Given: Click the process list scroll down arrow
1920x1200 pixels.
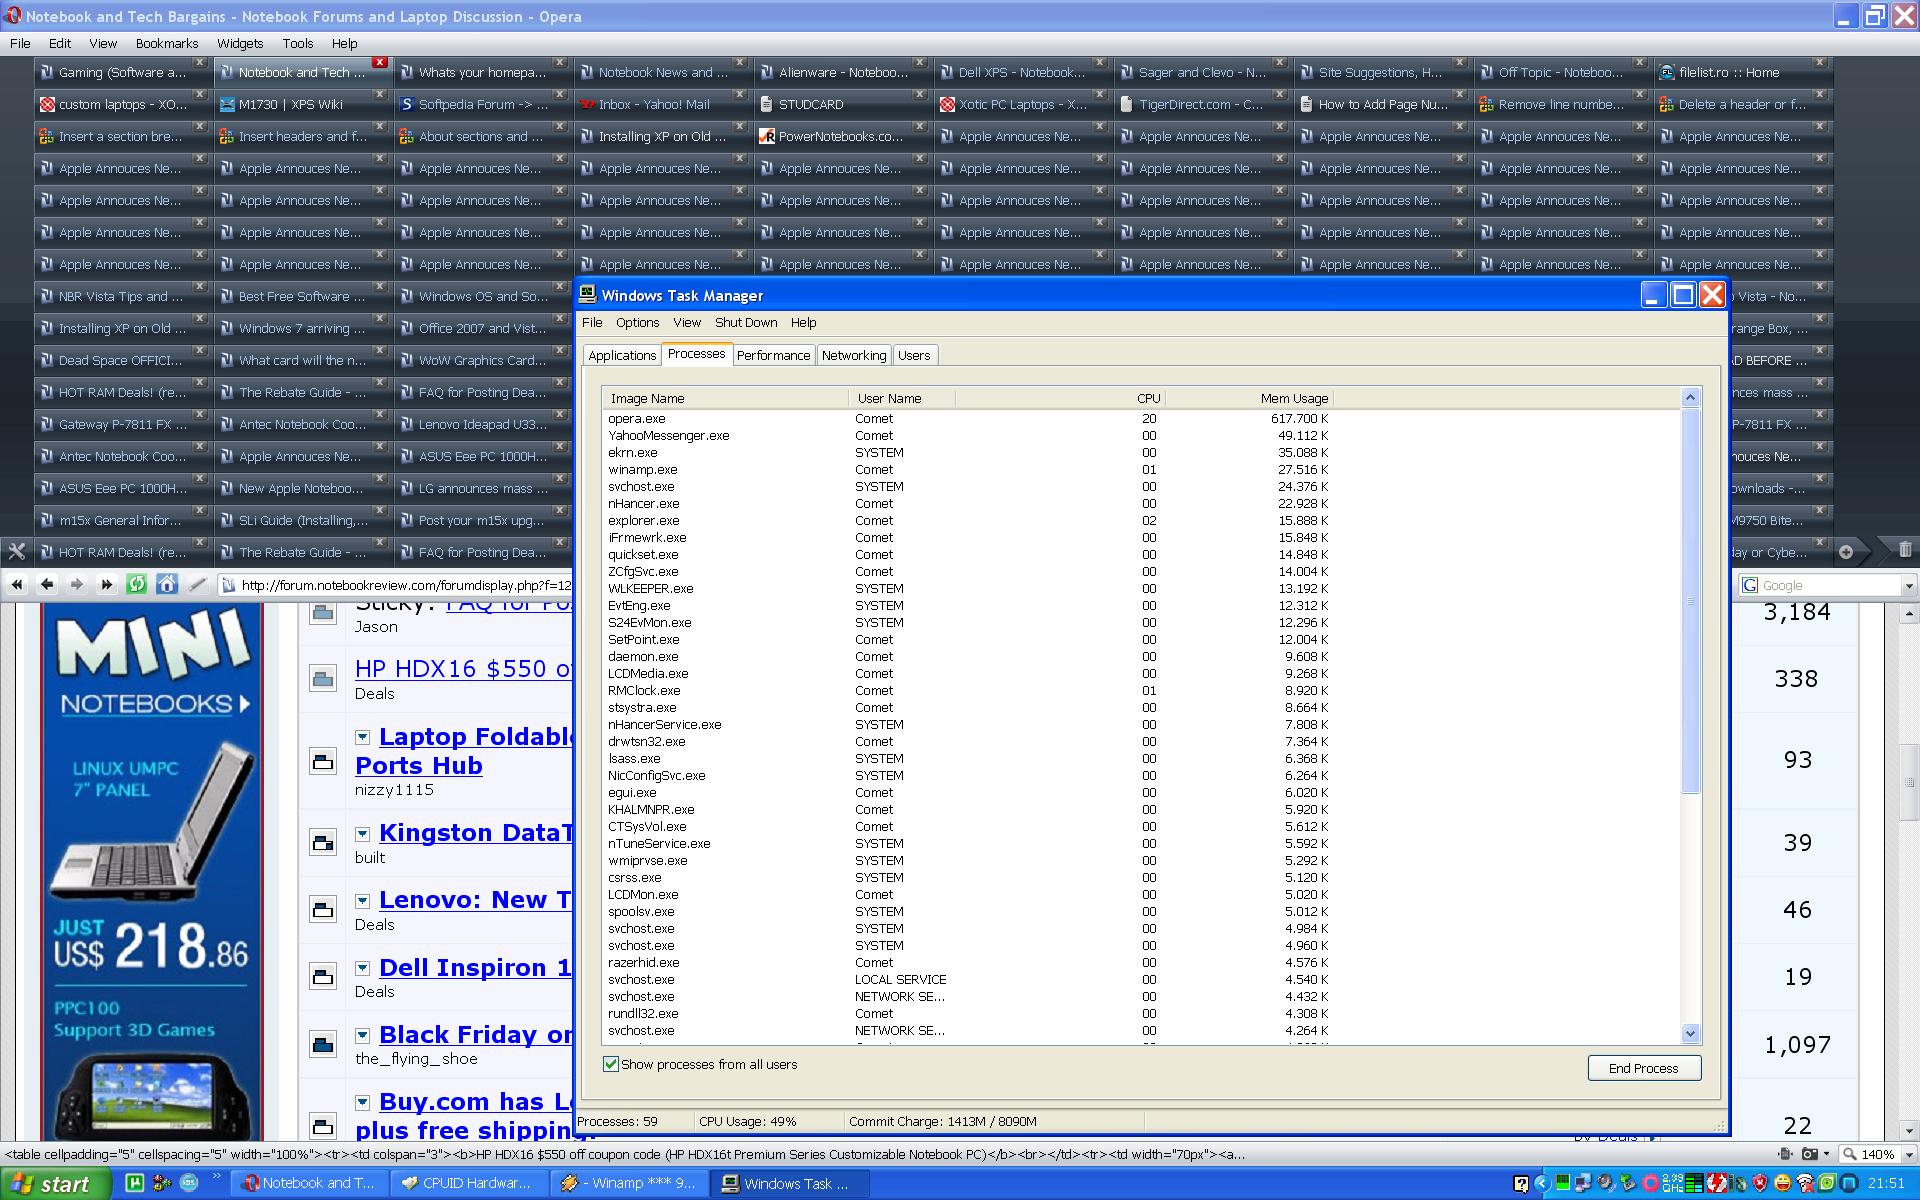Looking at the screenshot, I should (x=1690, y=1034).
